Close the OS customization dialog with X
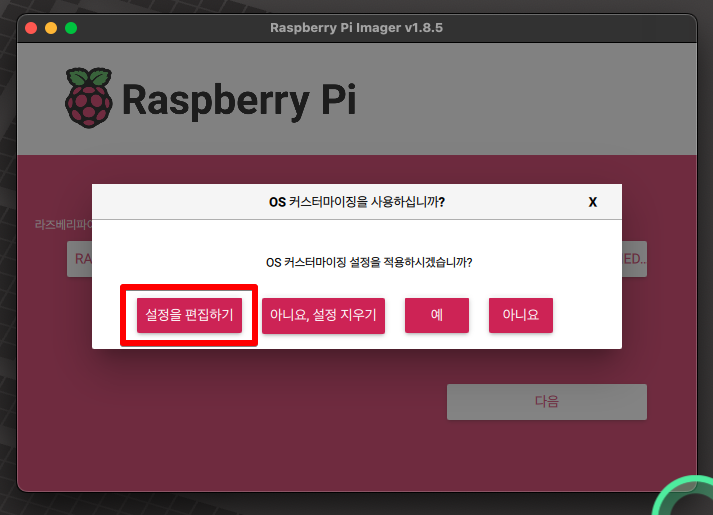 pos(592,202)
